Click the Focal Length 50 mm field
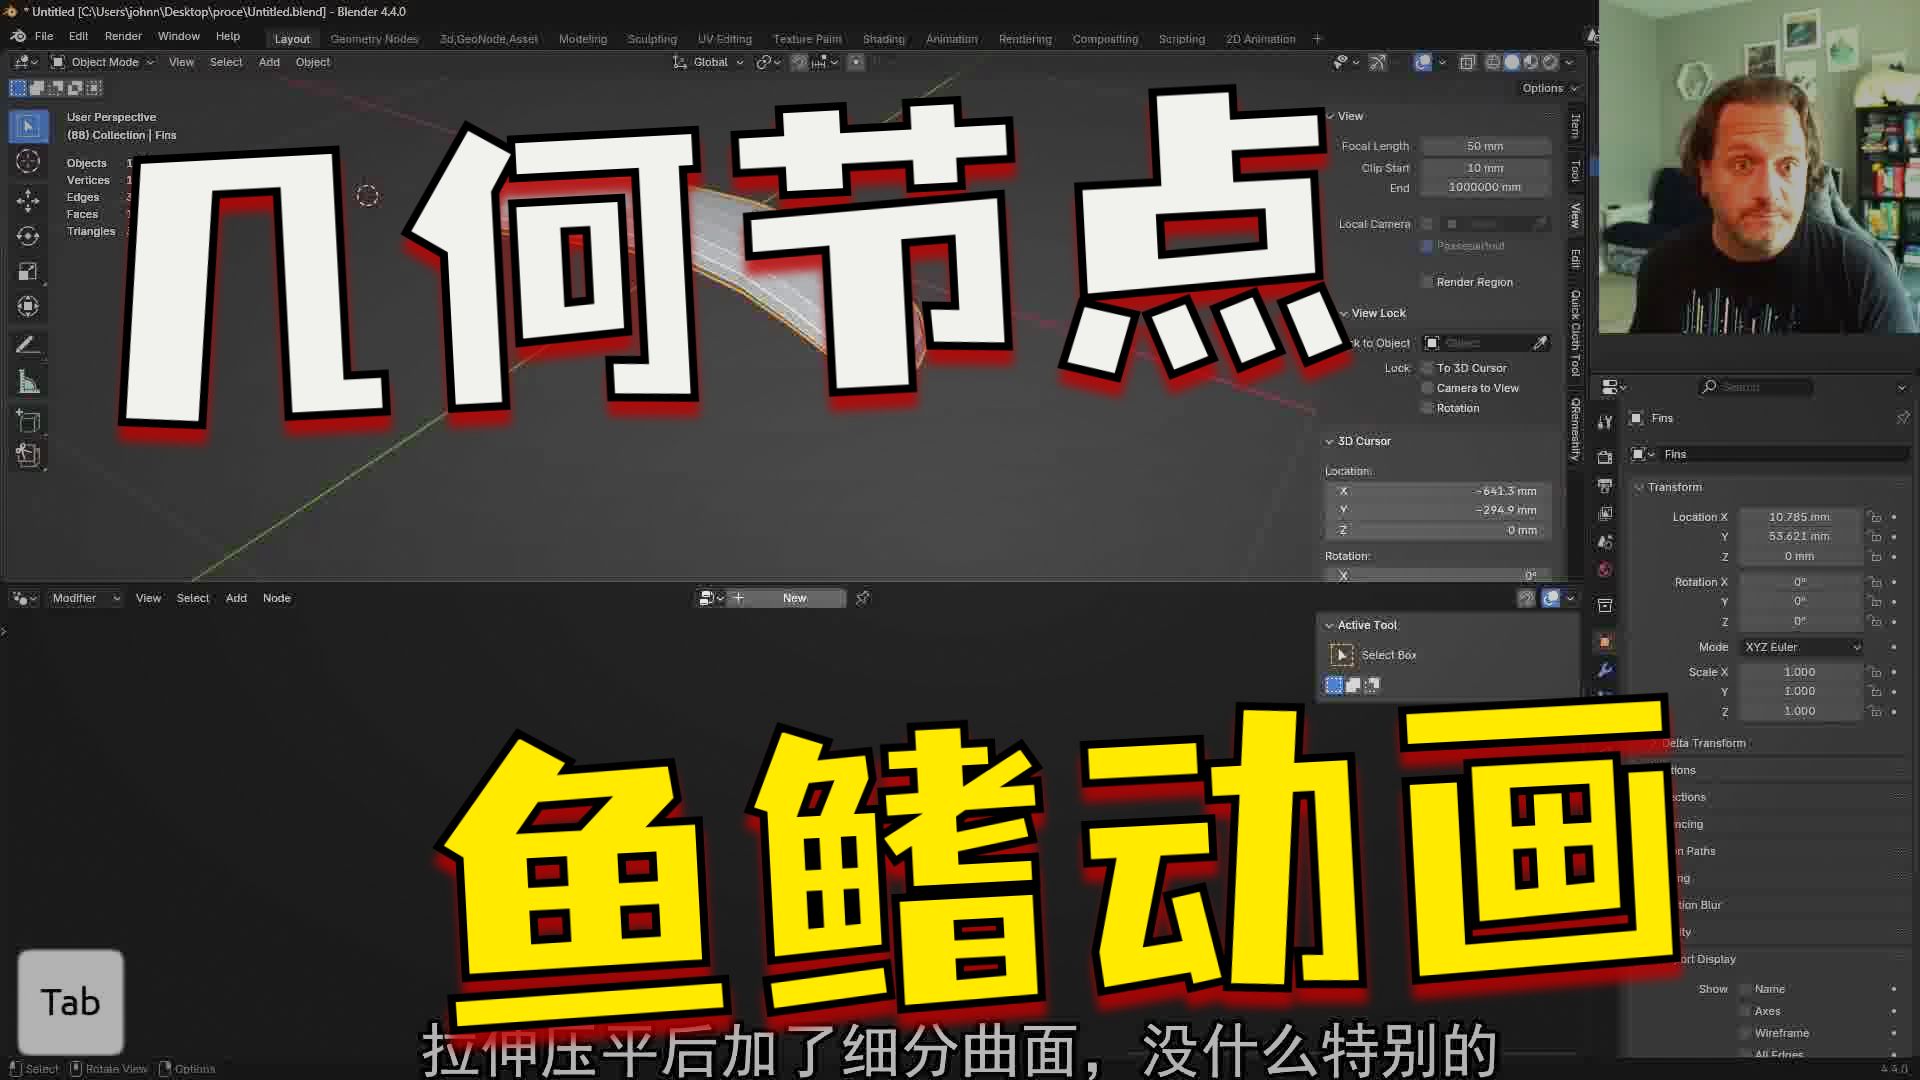The height and width of the screenshot is (1080, 1920). pyautogui.click(x=1485, y=146)
